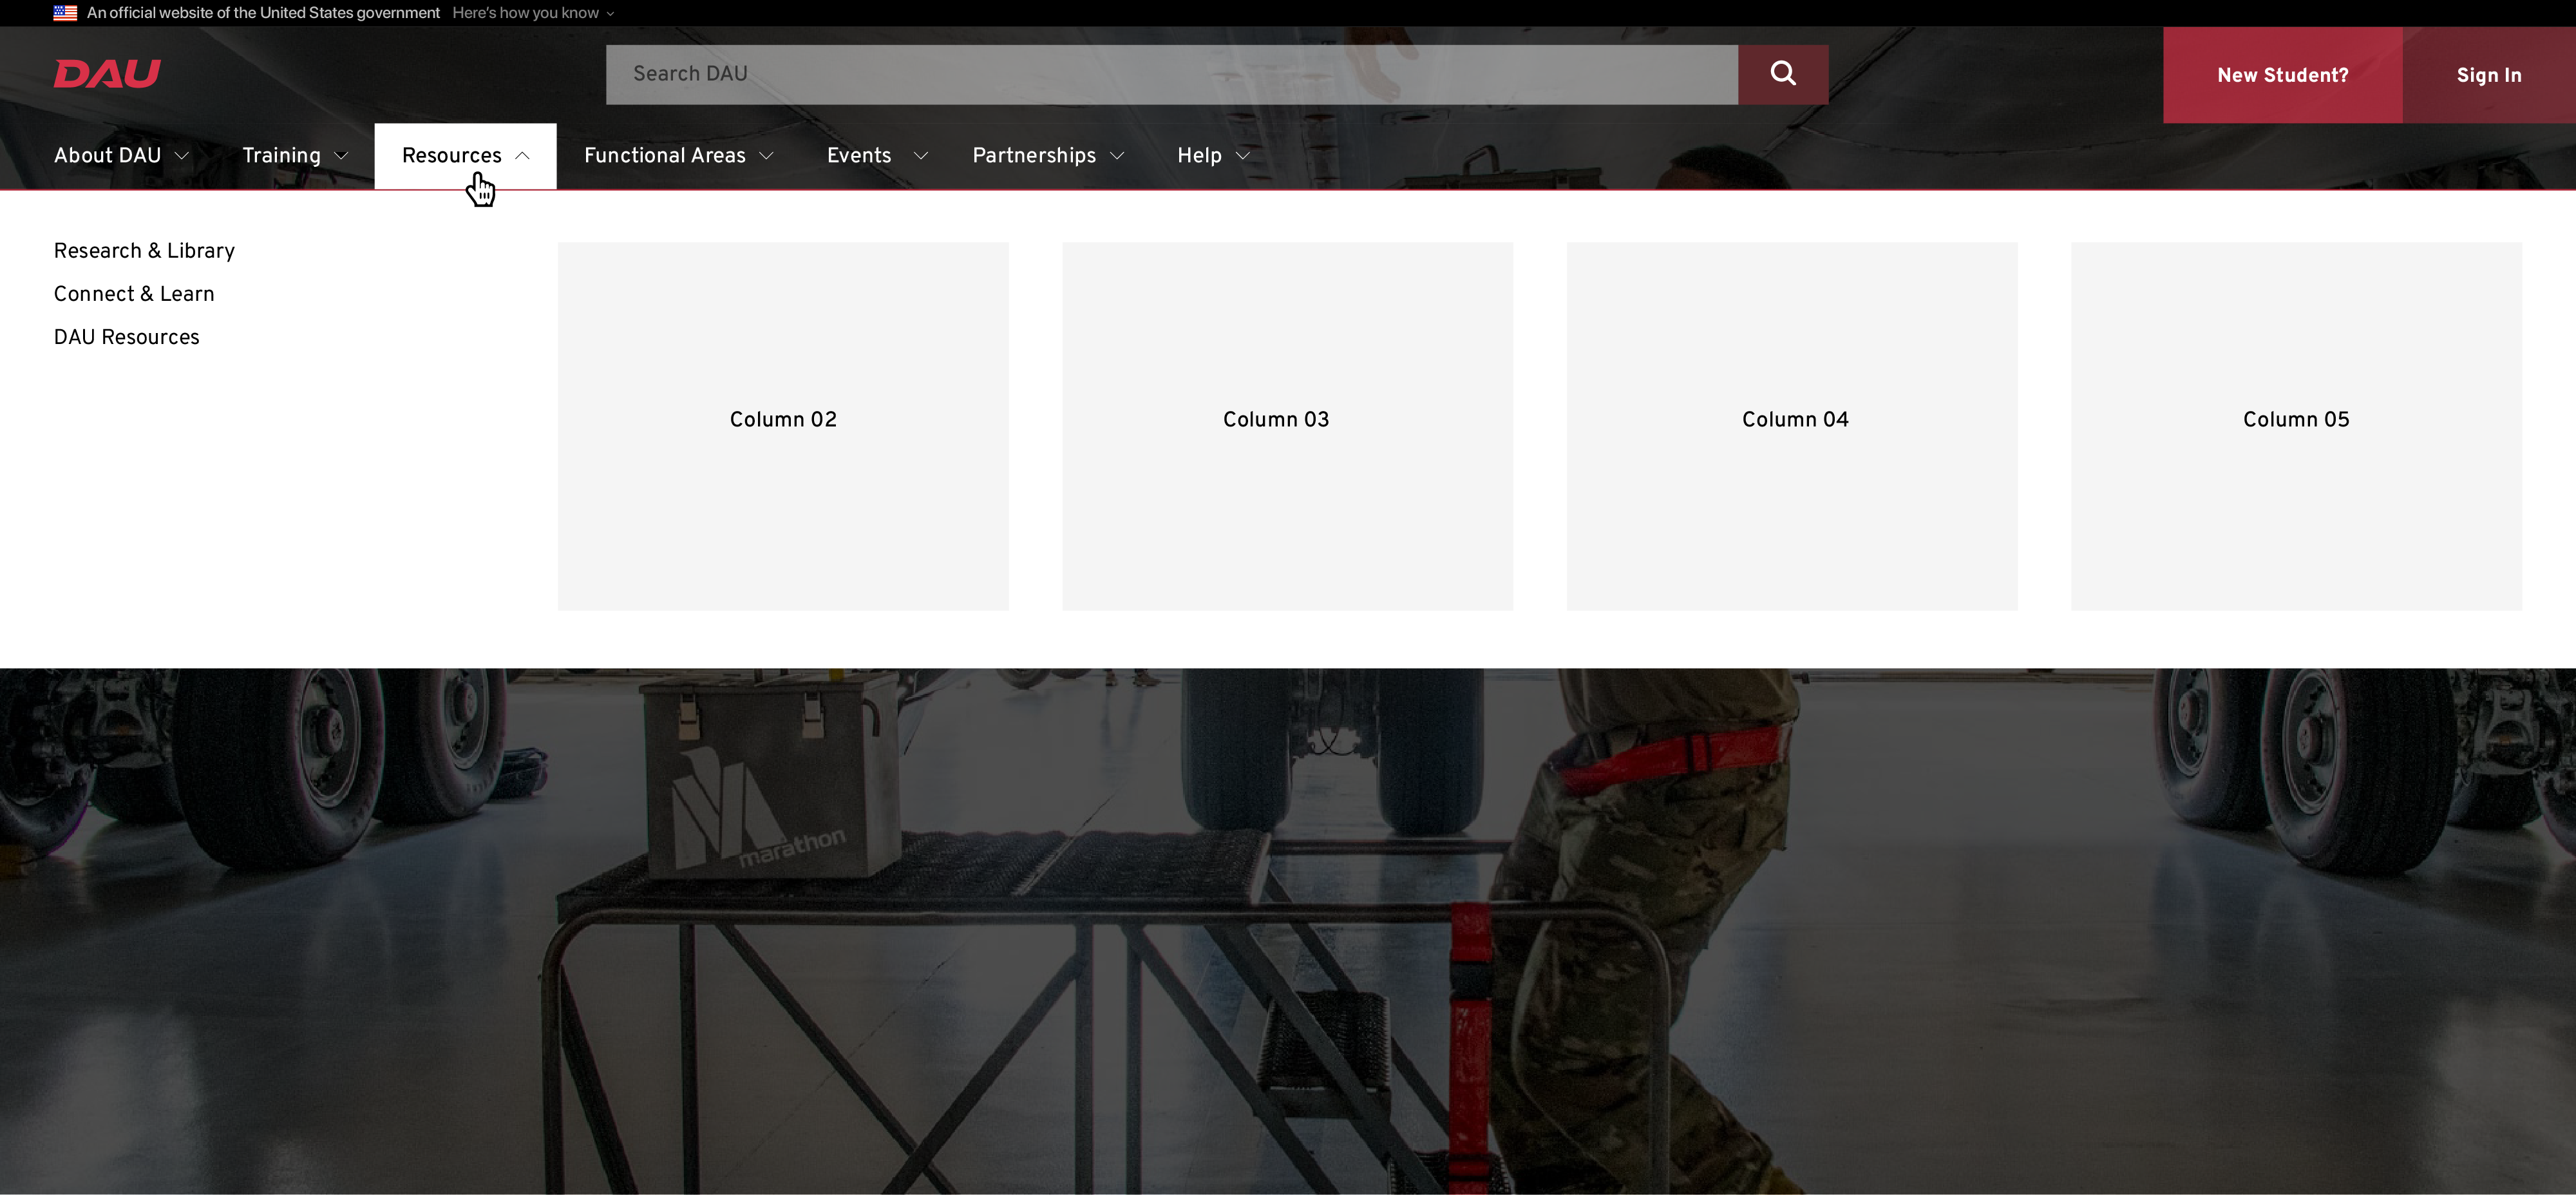
Task: Select the Resources menu item
Action: (x=451, y=155)
